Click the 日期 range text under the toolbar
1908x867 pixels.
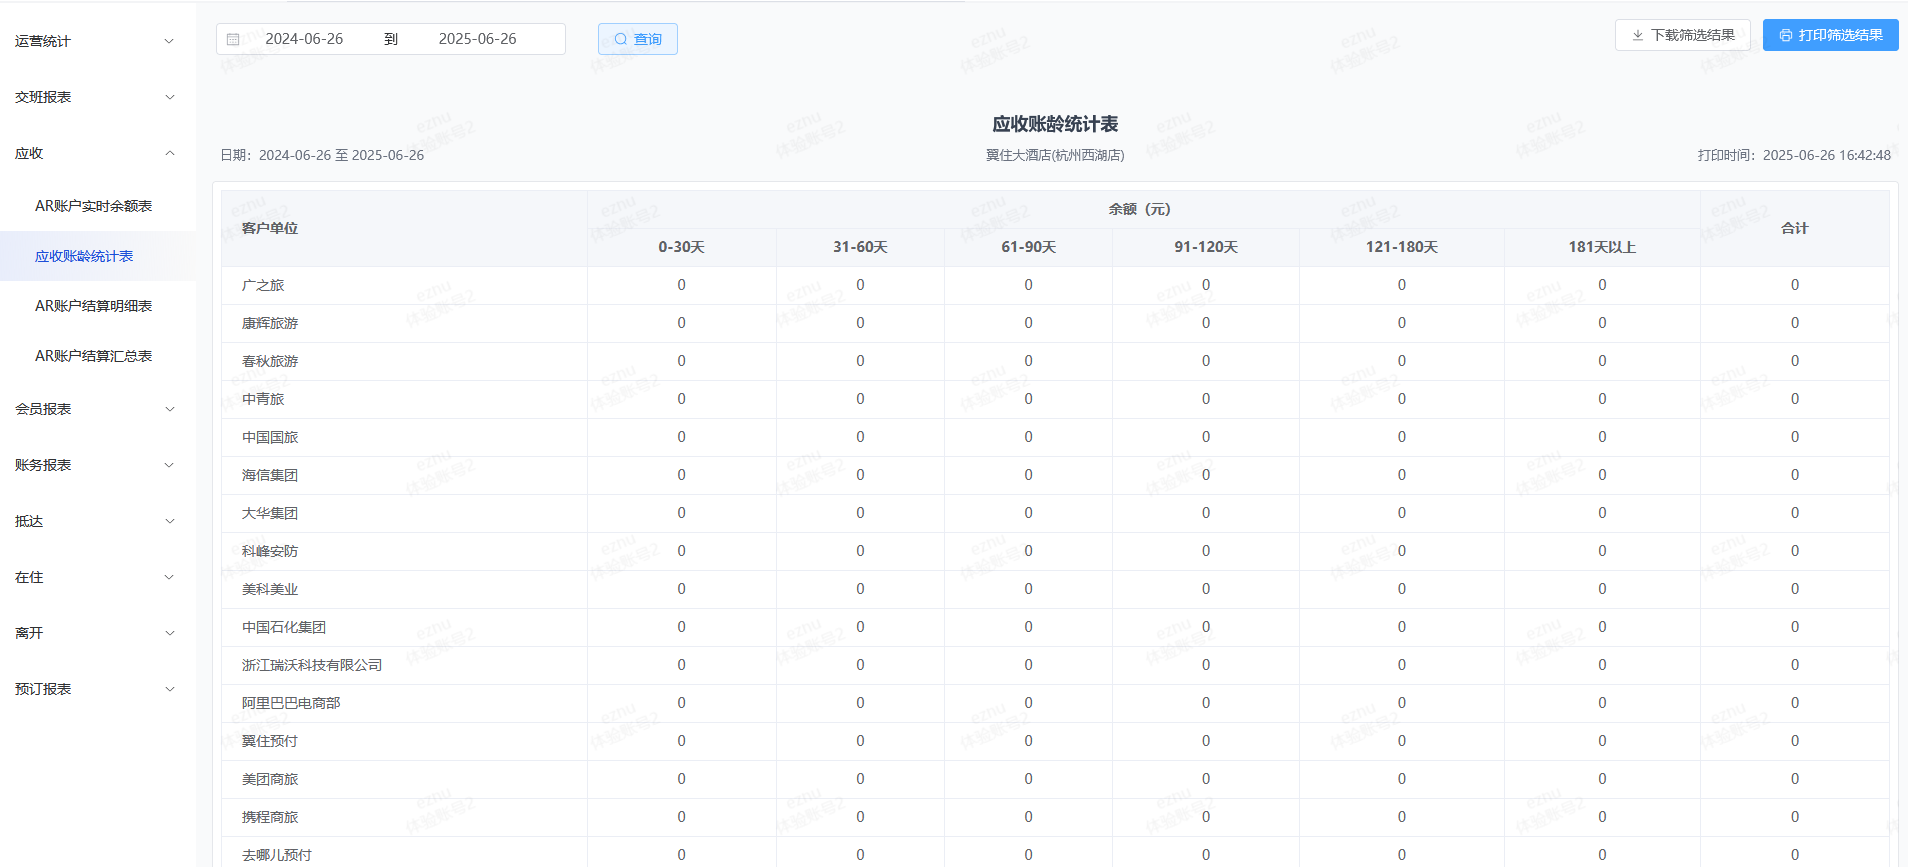tap(322, 155)
